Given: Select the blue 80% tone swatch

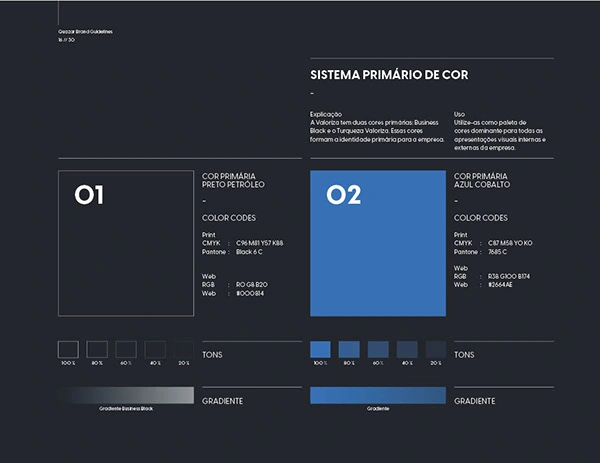Looking at the screenshot, I should pyautogui.click(x=349, y=349).
